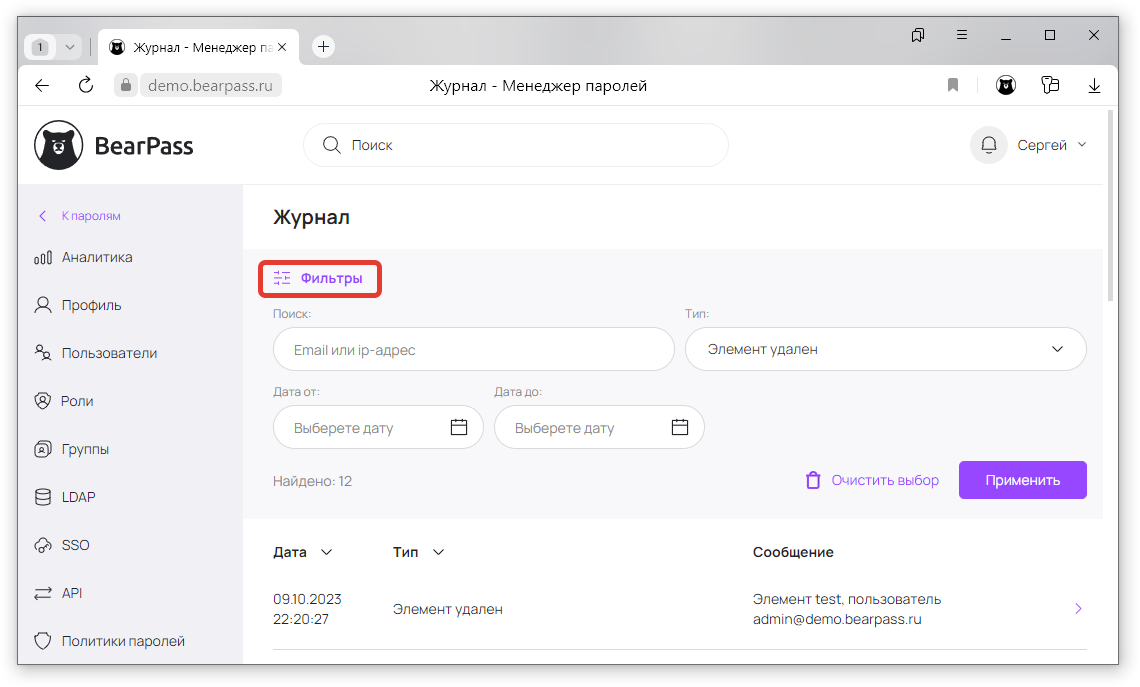This screenshot has width=1140, height=687.
Task: Go to Пользователи section
Action: (109, 353)
